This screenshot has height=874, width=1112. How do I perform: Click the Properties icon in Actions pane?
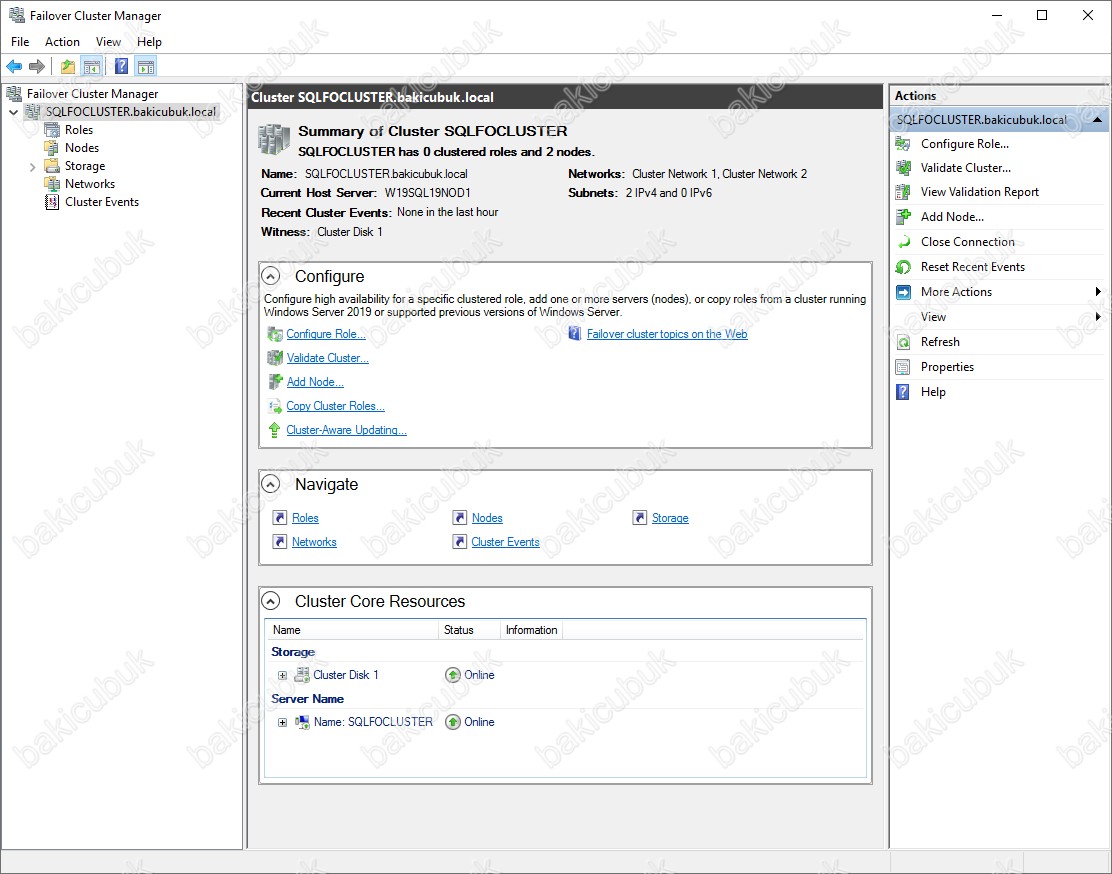(x=903, y=367)
